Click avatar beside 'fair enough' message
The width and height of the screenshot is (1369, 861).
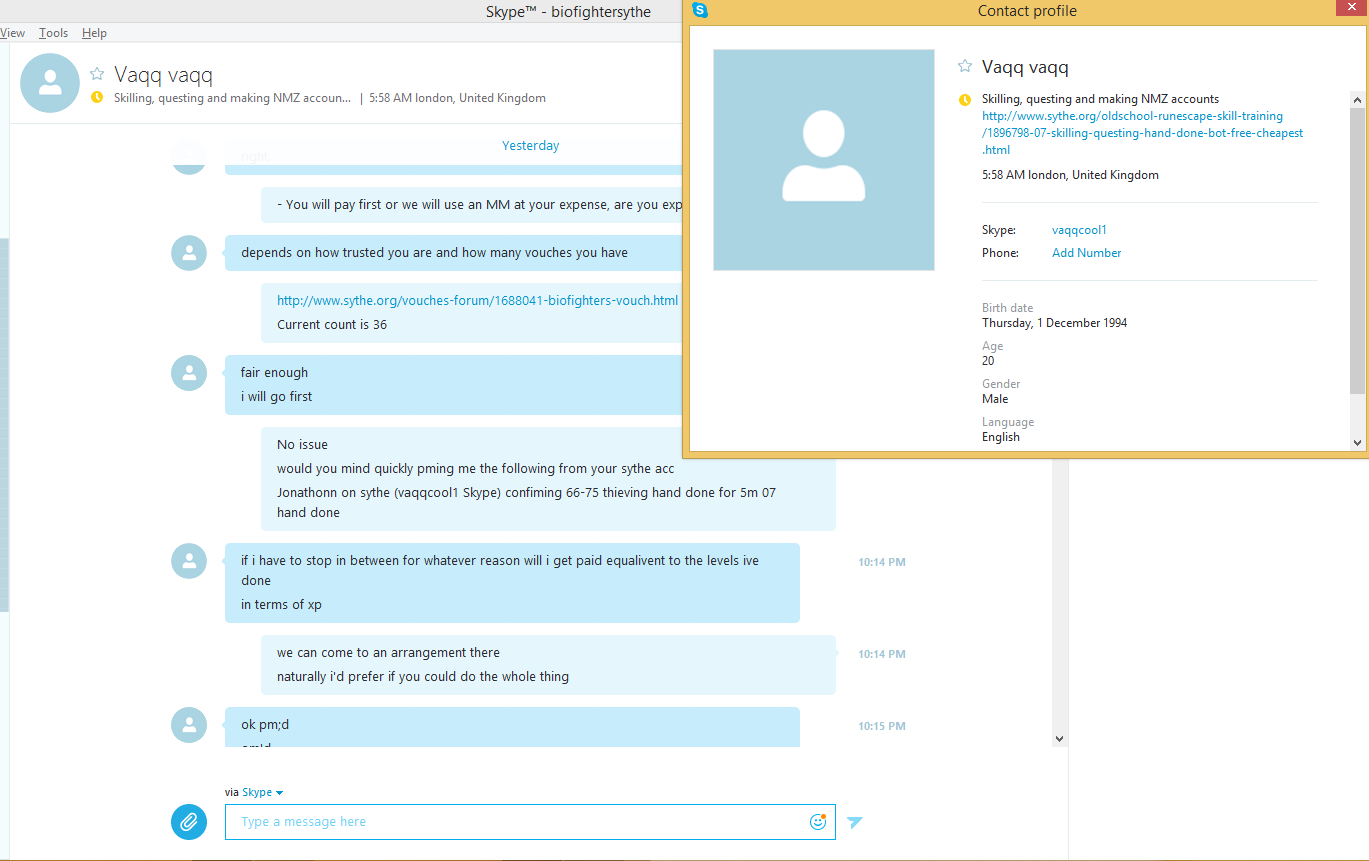click(x=189, y=373)
